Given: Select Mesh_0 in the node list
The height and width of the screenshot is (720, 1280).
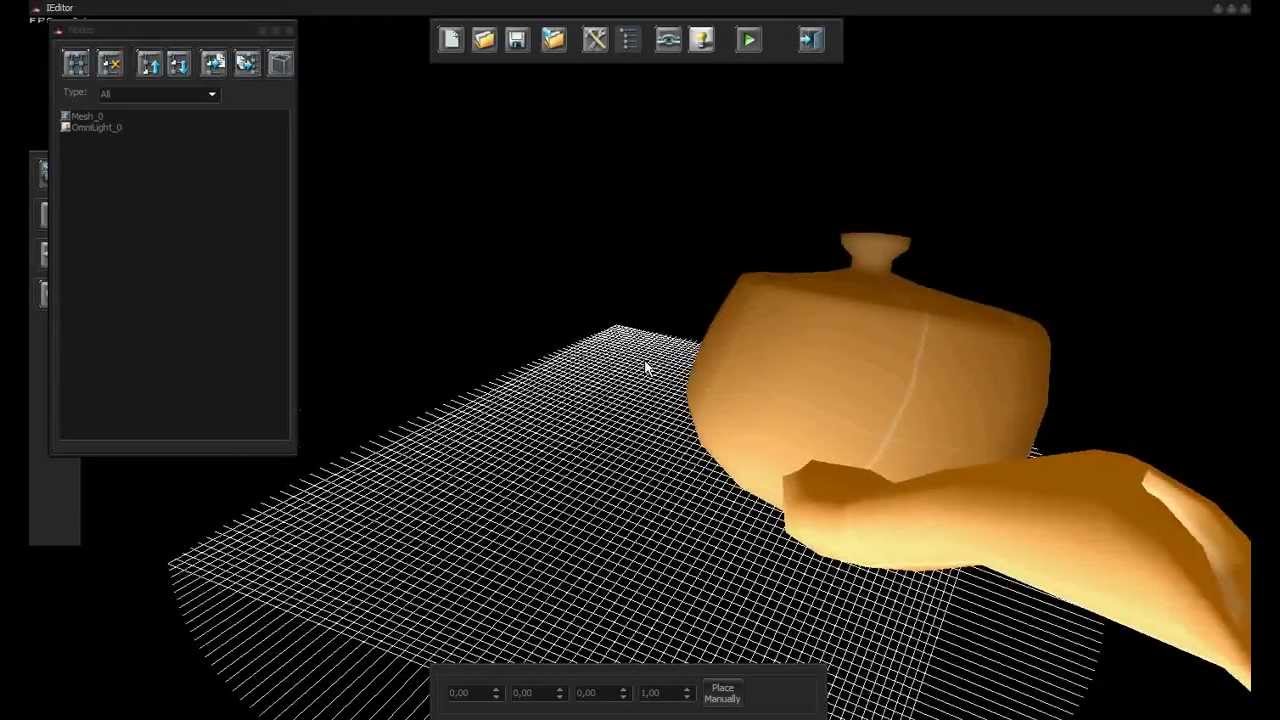Looking at the screenshot, I should pyautogui.click(x=82, y=116).
